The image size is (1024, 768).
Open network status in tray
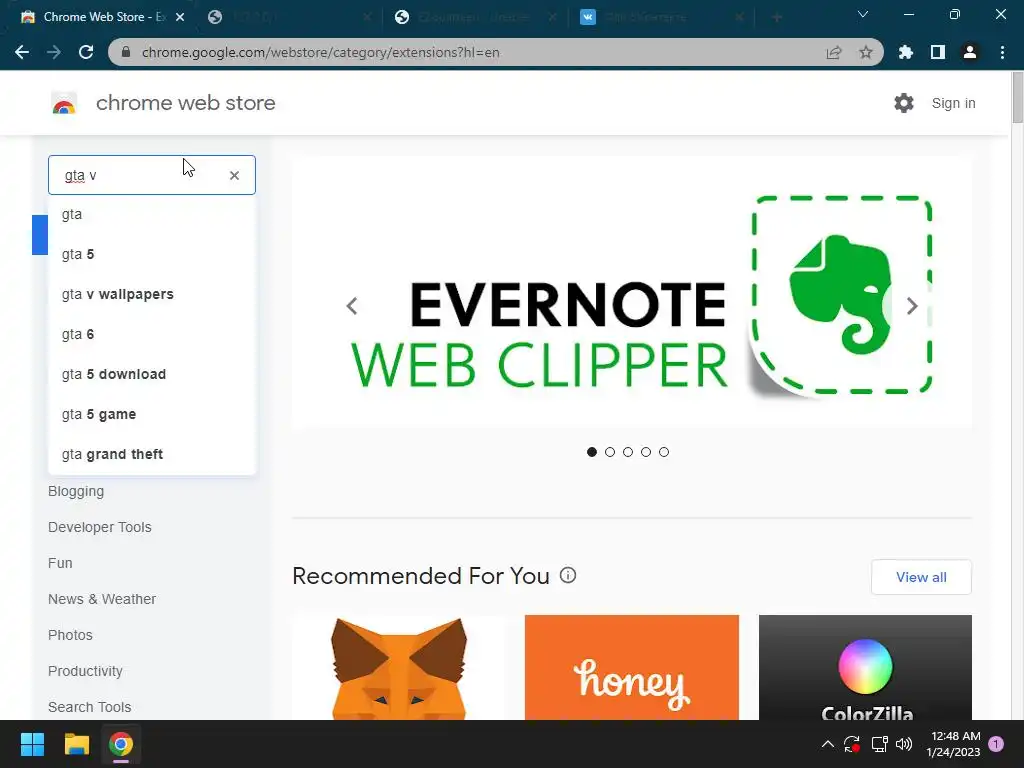[879, 744]
